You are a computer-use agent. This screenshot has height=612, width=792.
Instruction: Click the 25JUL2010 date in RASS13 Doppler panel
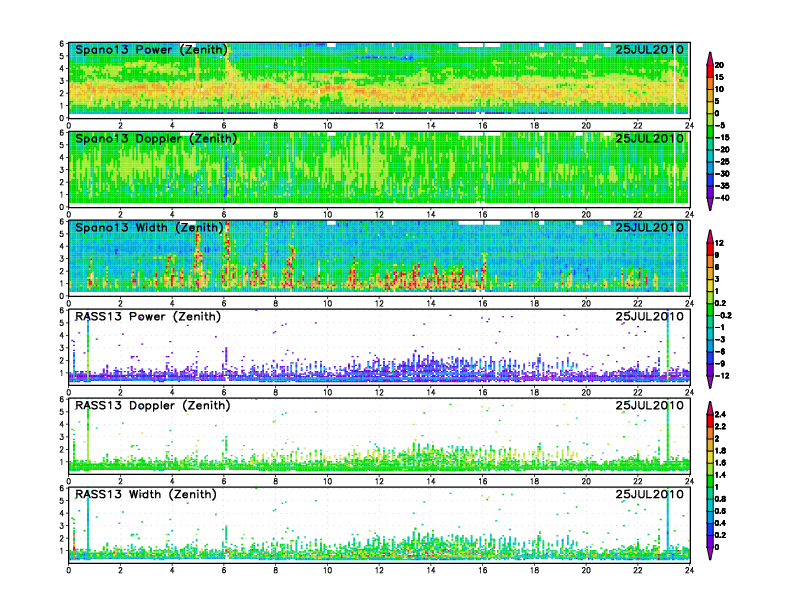(650, 405)
